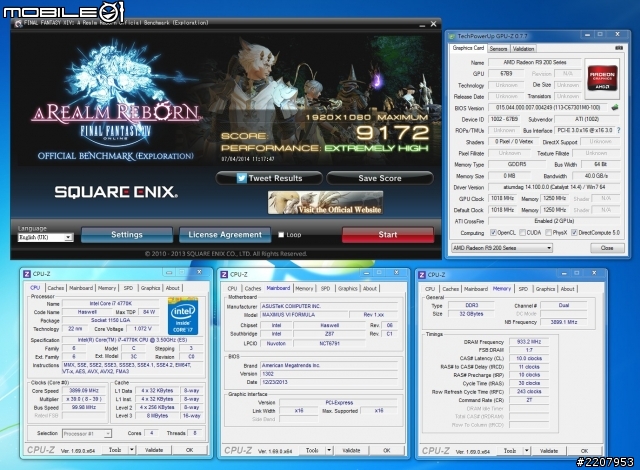
Task: Switch to Sensors tab in GPU-Z
Action: 498,49
